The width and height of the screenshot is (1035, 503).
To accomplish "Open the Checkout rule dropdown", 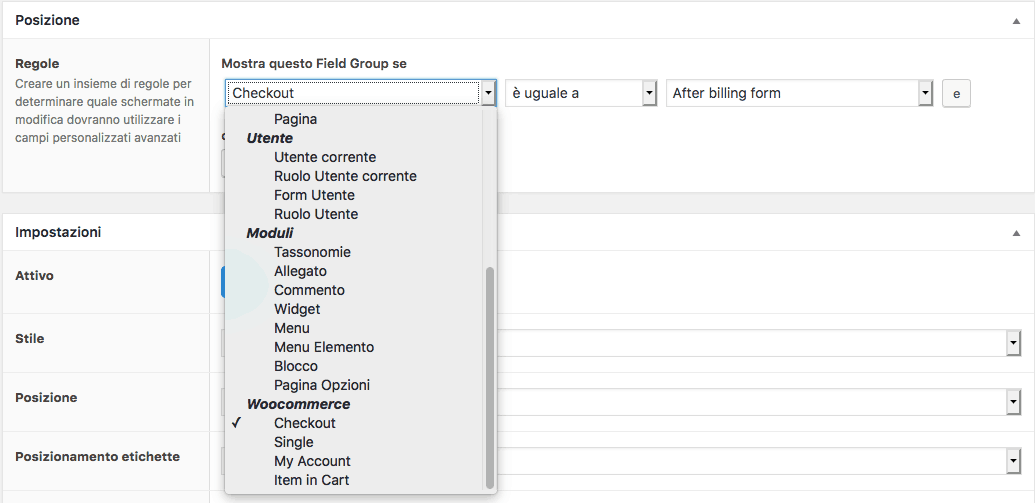I will coord(360,93).
